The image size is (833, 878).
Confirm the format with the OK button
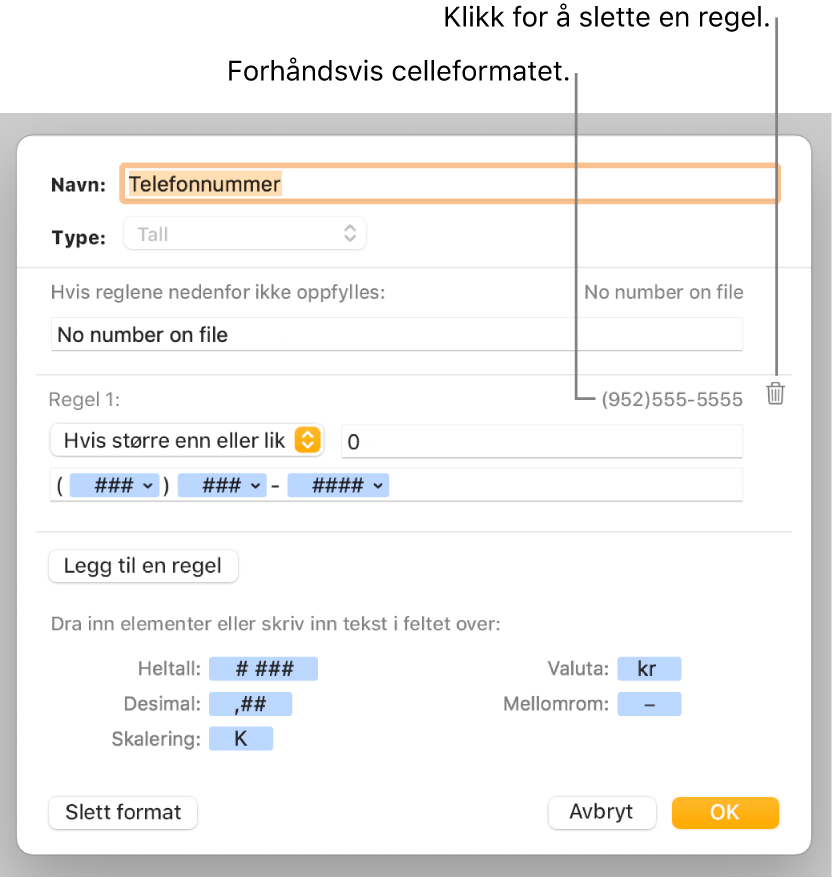725,813
